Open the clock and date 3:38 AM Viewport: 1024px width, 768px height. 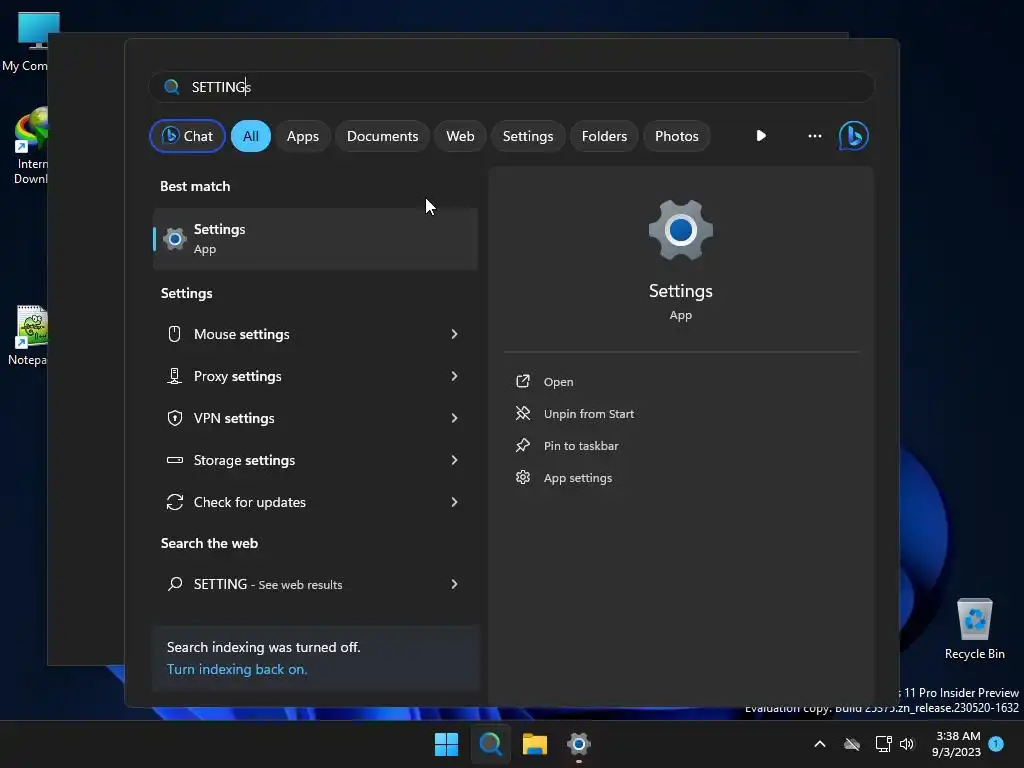tap(957, 744)
